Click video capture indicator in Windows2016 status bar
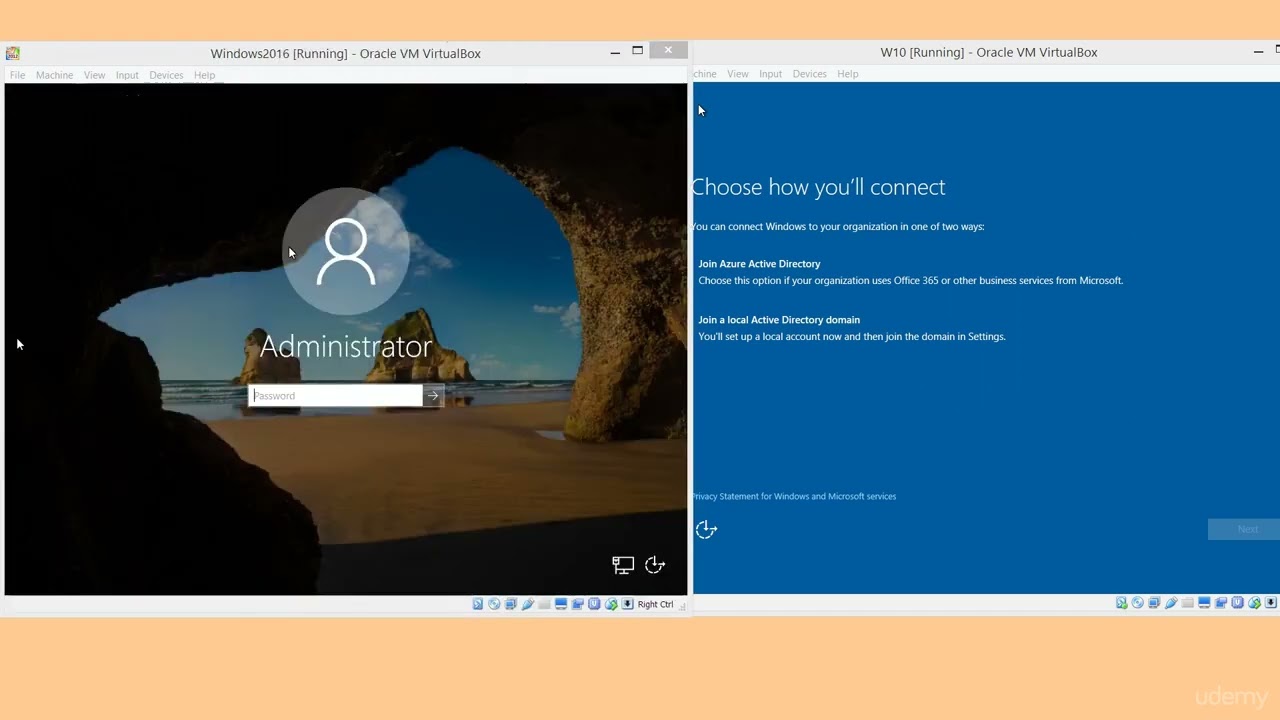Image resolution: width=1280 pixels, height=720 pixels. [577, 604]
